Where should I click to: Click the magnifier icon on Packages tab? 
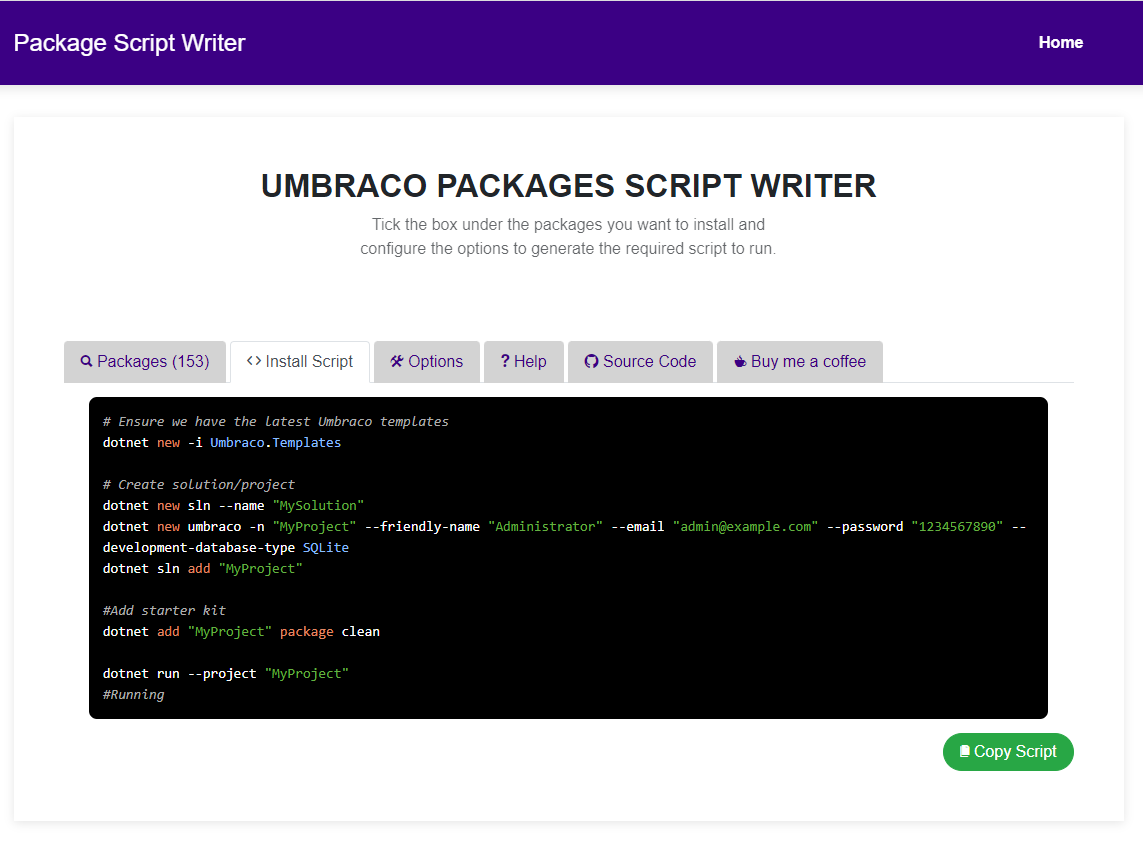point(86,362)
